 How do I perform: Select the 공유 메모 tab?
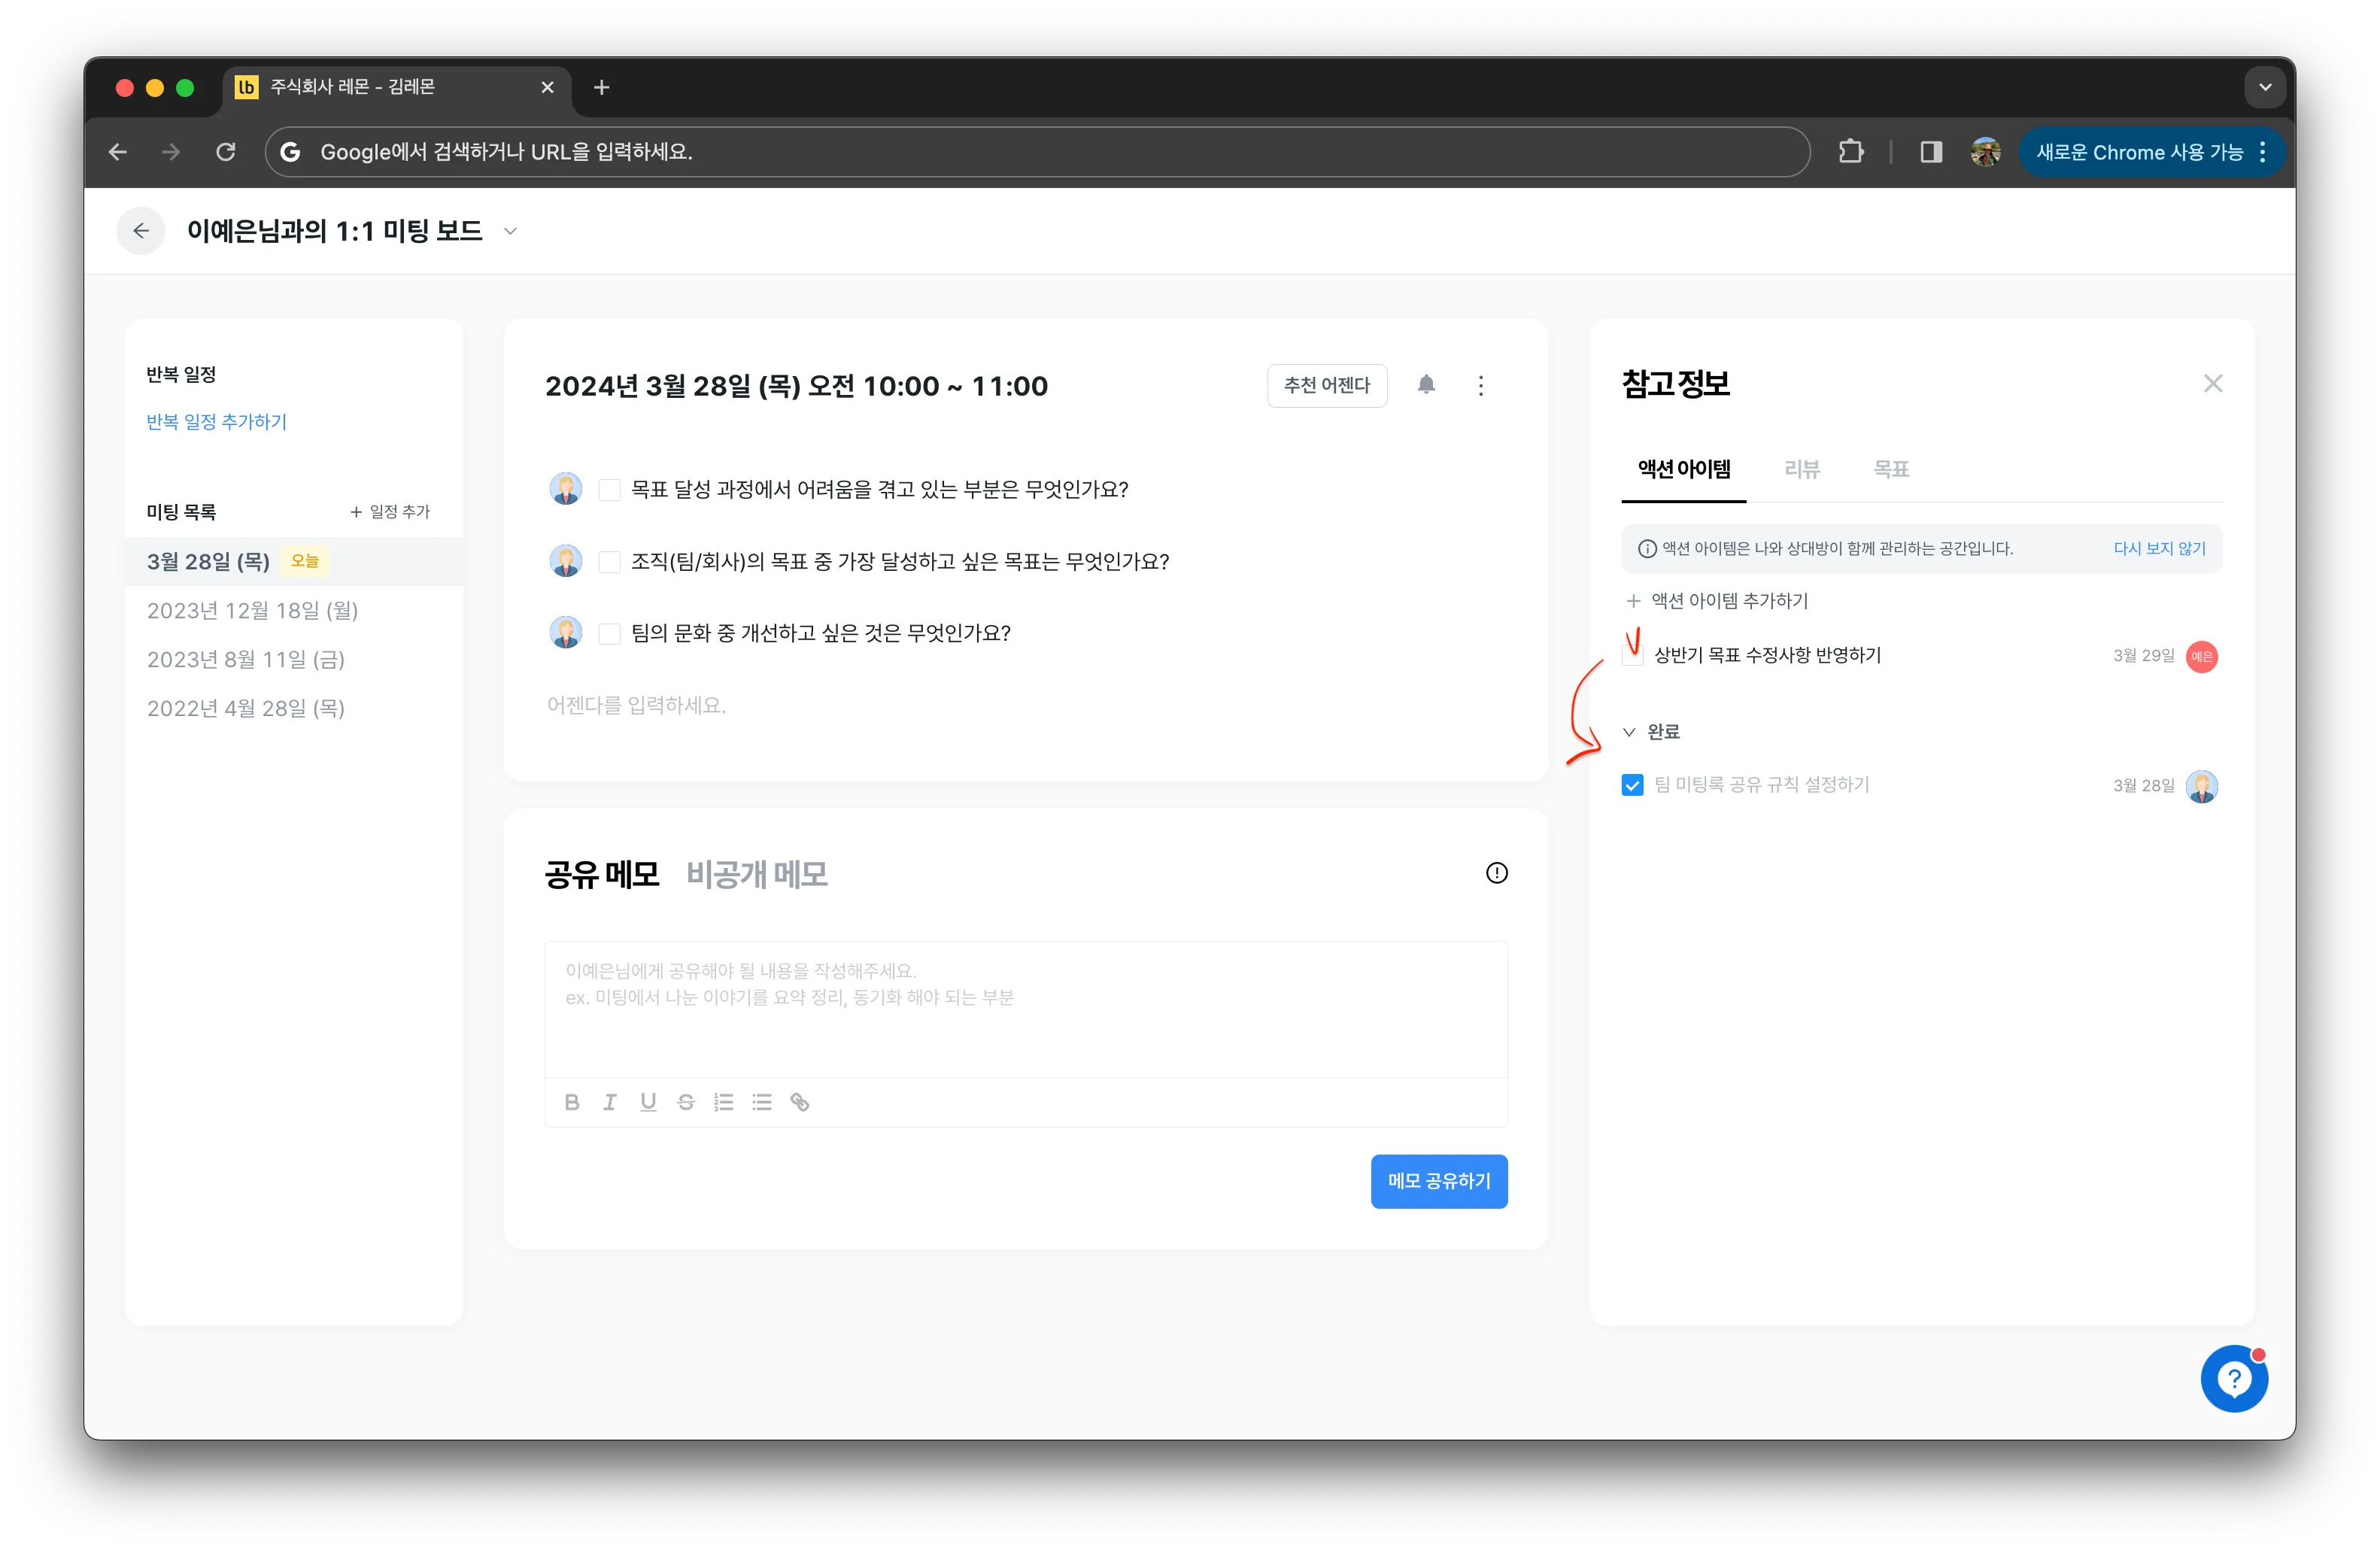[x=602, y=874]
